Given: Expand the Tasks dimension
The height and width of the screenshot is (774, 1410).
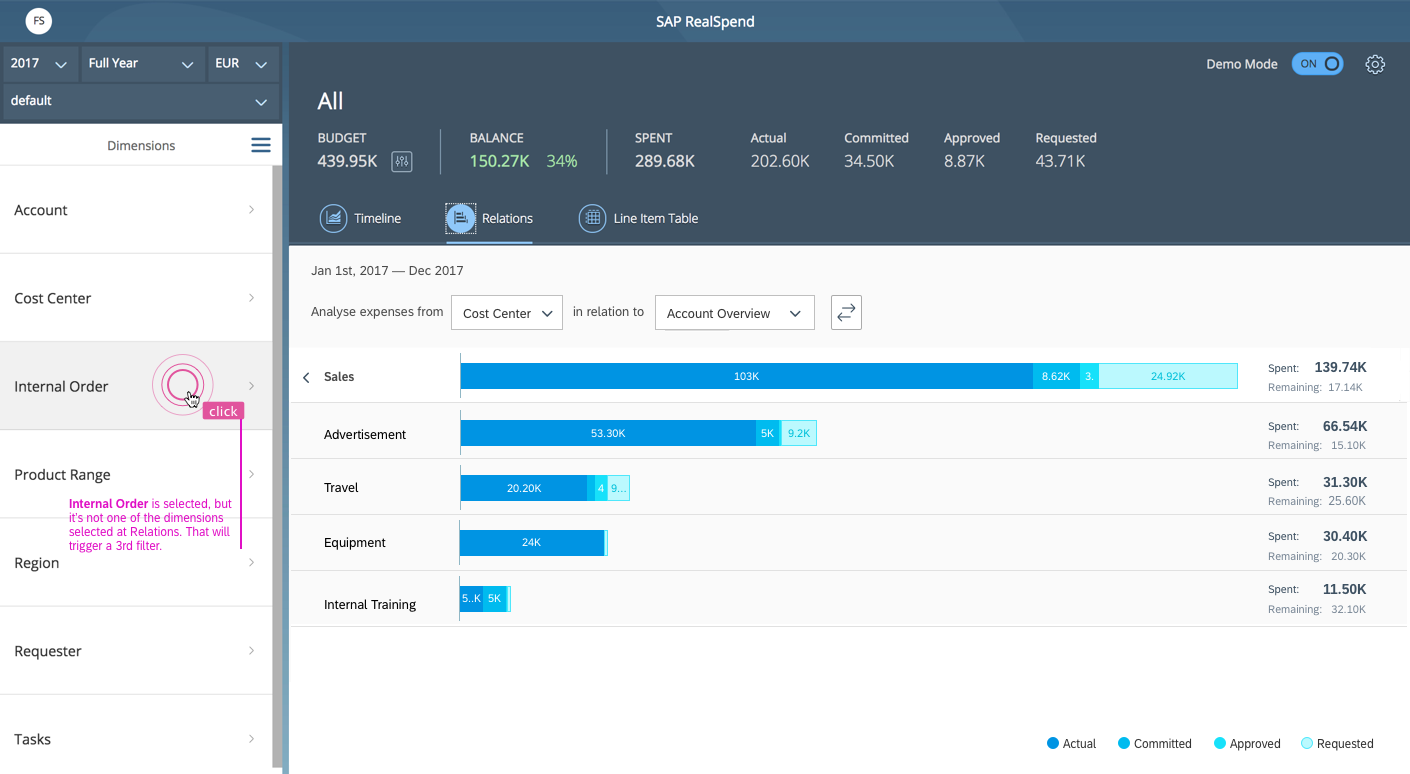Looking at the screenshot, I should tap(136, 739).
